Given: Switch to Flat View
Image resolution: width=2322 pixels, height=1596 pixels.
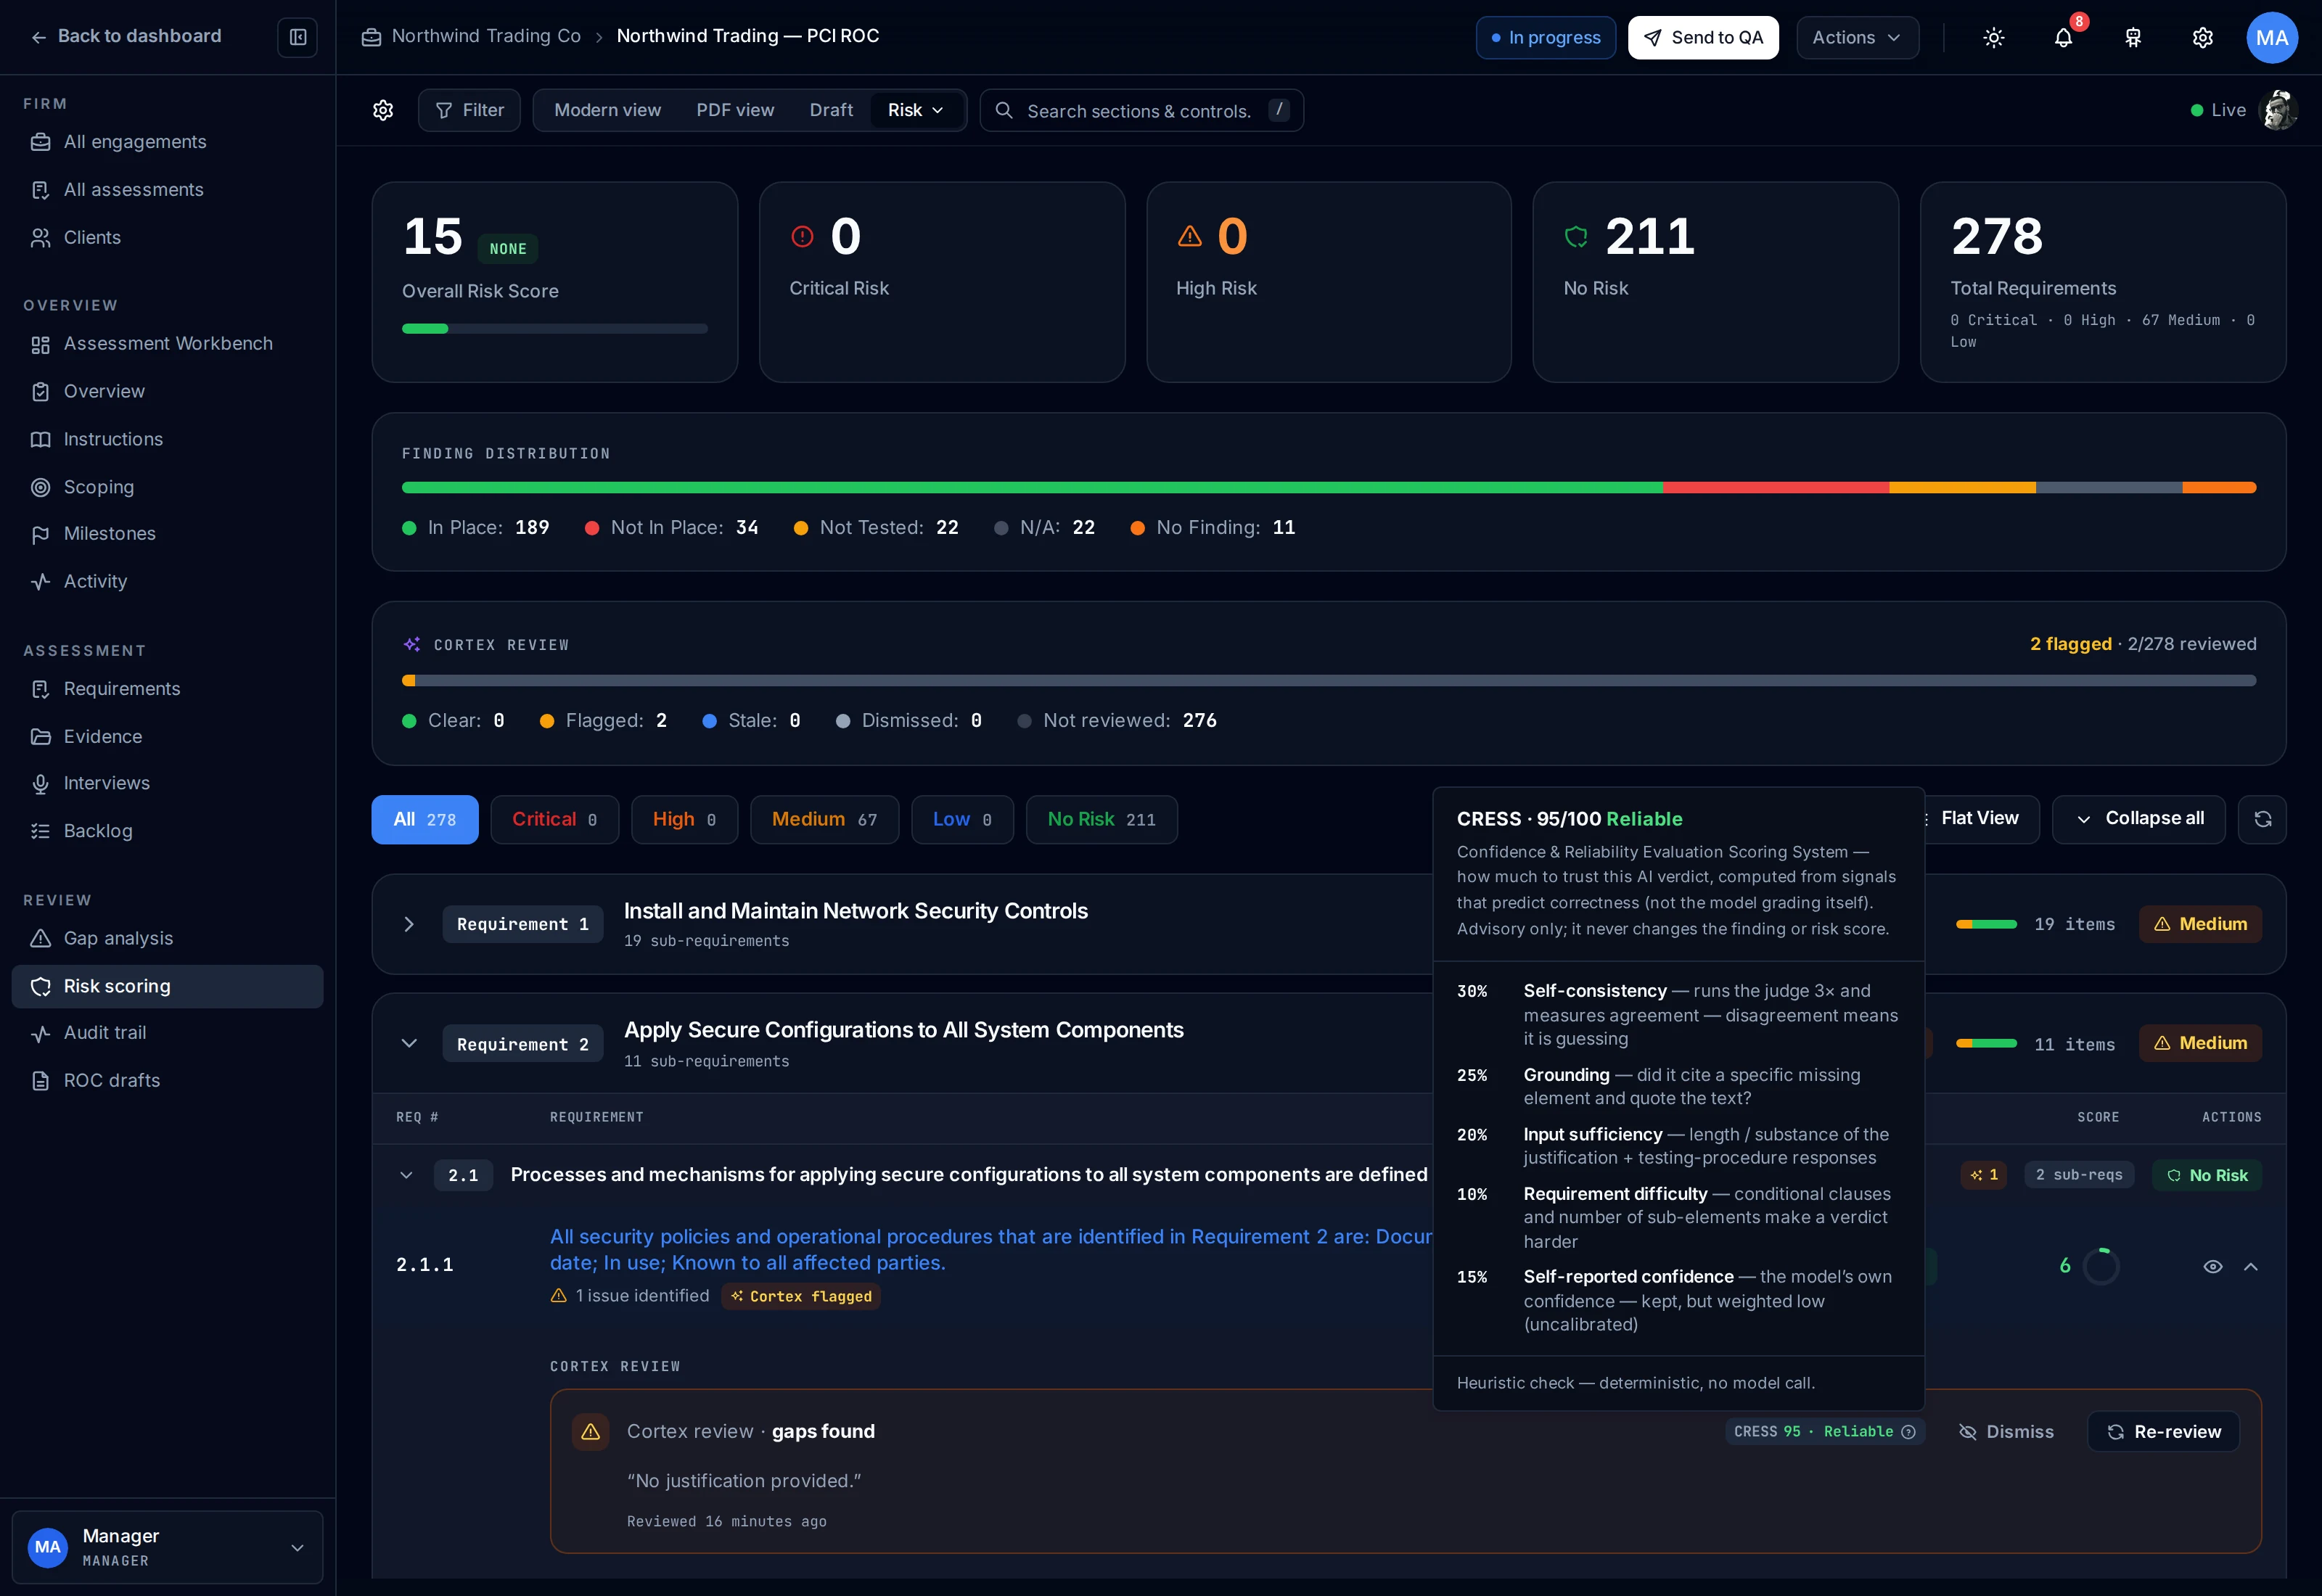Looking at the screenshot, I should pyautogui.click(x=1979, y=819).
